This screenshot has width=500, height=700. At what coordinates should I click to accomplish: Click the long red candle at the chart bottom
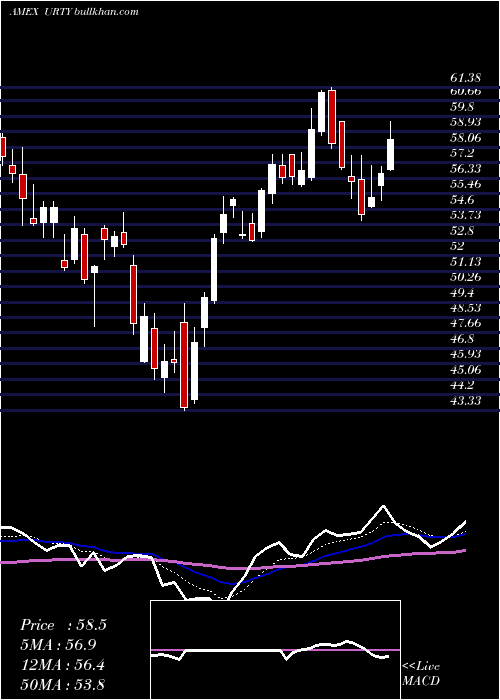tap(184, 365)
